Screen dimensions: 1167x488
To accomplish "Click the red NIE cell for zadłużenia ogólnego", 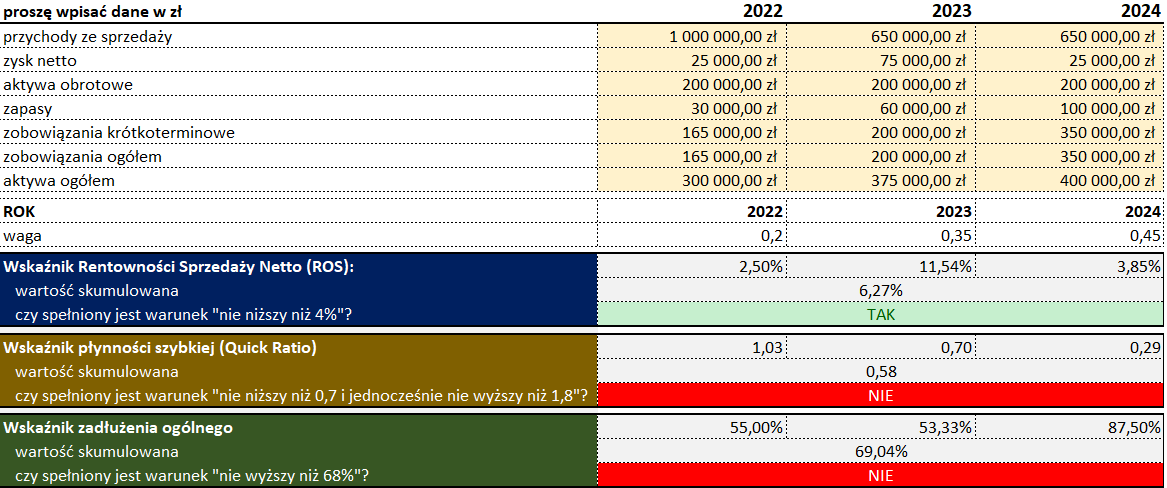I will [x=880, y=475].
